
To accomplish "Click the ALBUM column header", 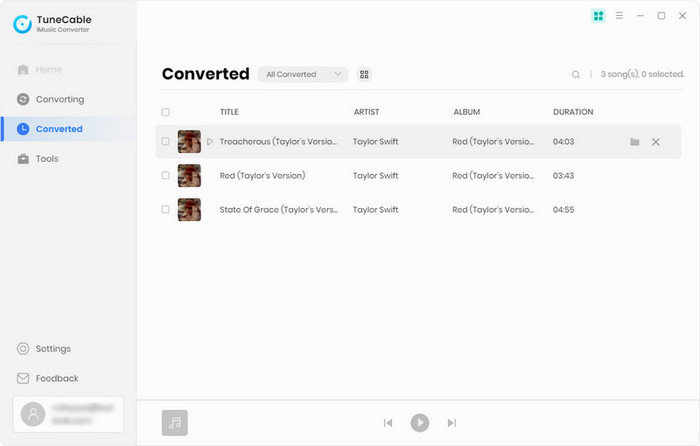I will point(467,112).
